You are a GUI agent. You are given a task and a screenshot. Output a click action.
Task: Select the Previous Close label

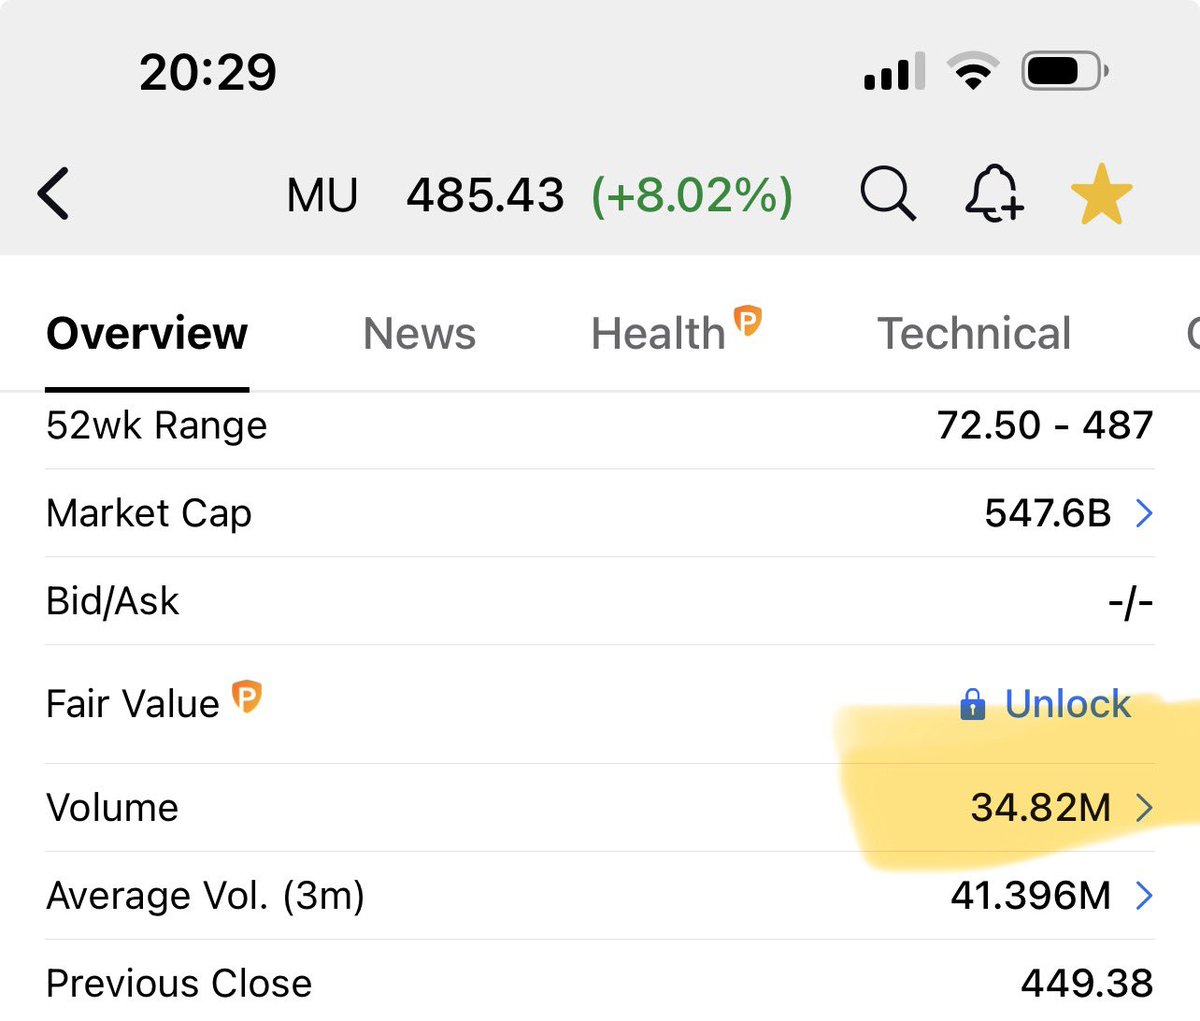click(x=179, y=983)
